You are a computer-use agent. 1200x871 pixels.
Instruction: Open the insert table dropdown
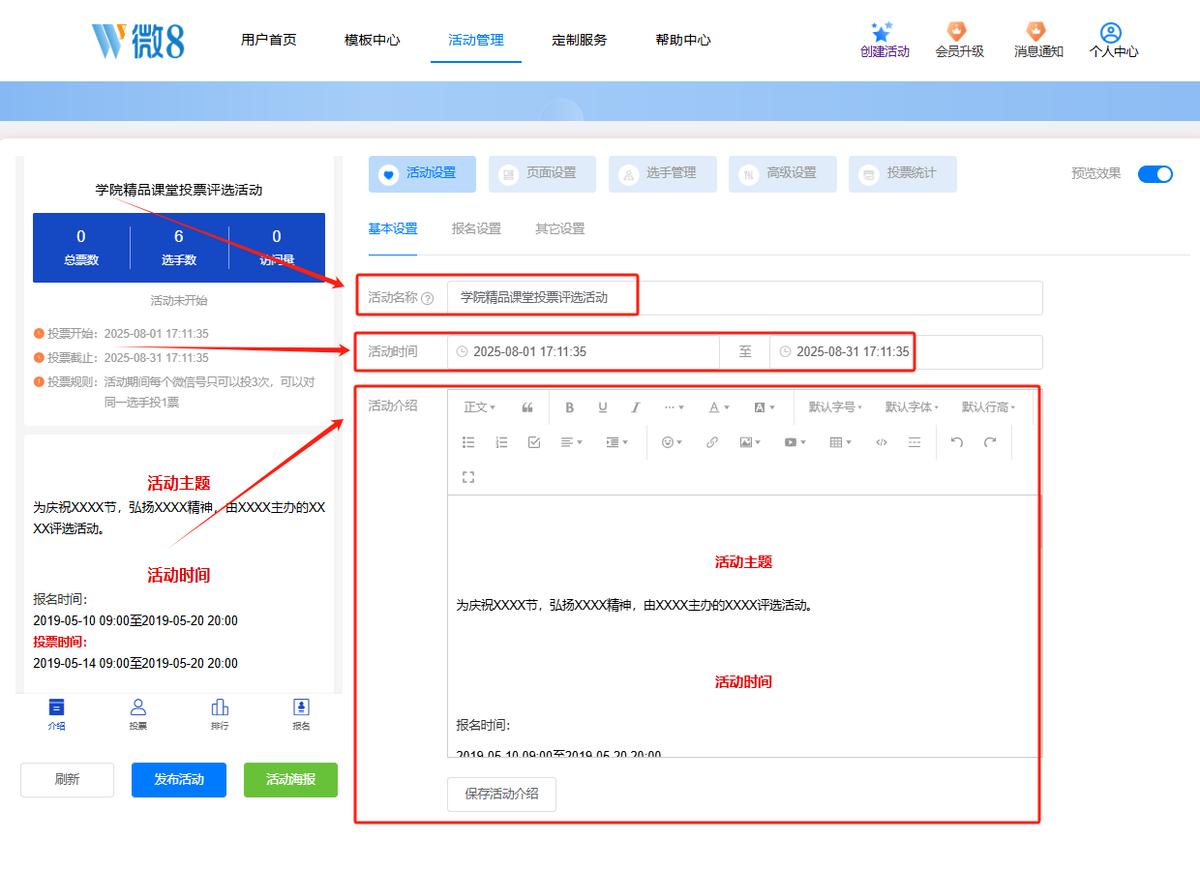tap(840, 442)
